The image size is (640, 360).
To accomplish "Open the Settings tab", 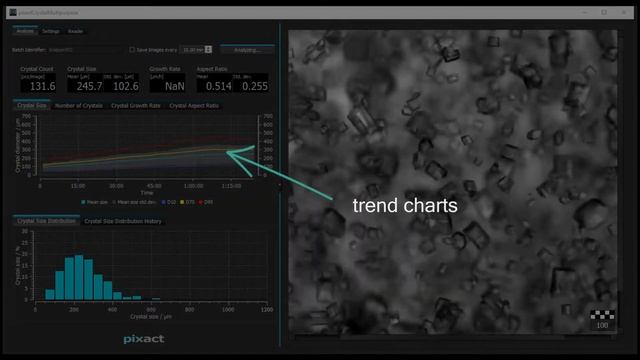I will point(51,31).
